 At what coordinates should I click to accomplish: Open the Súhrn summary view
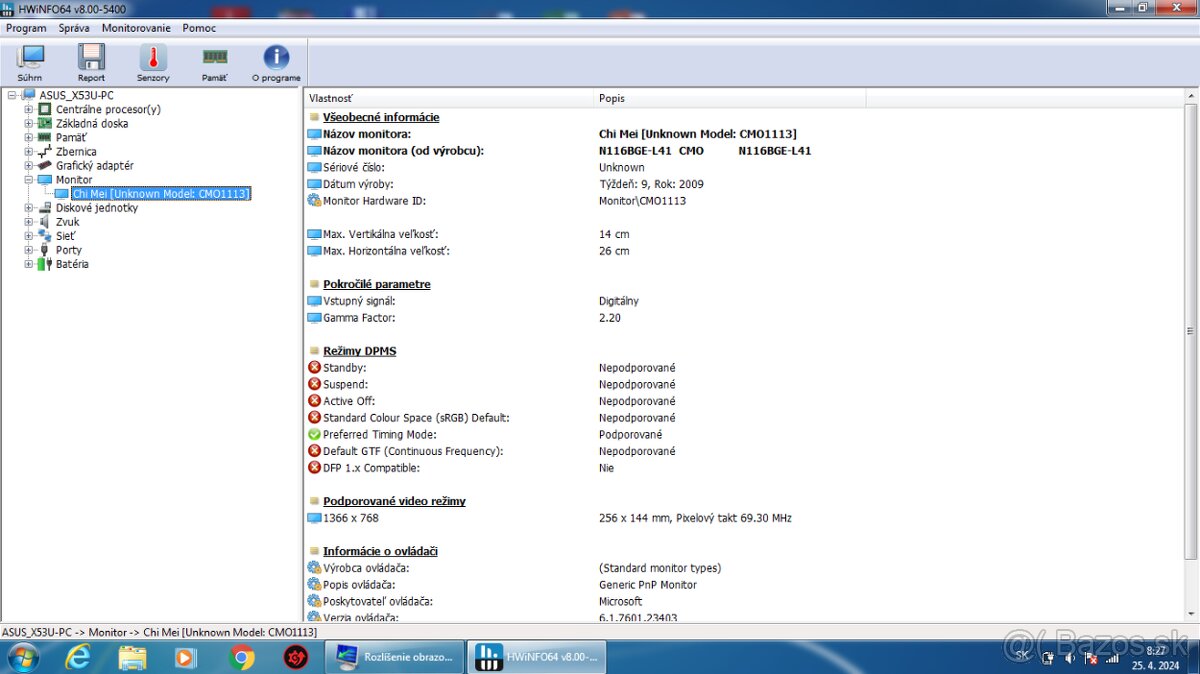tap(29, 60)
